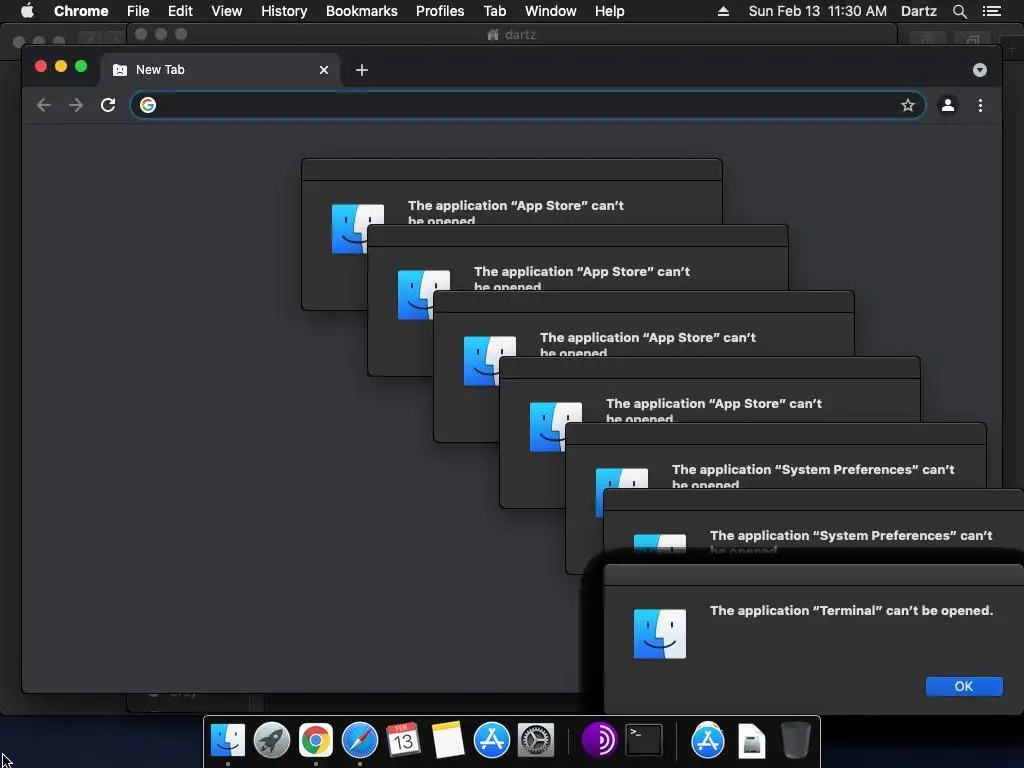
Task: Open the Bookmarks menu
Action: [x=362, y=11]
